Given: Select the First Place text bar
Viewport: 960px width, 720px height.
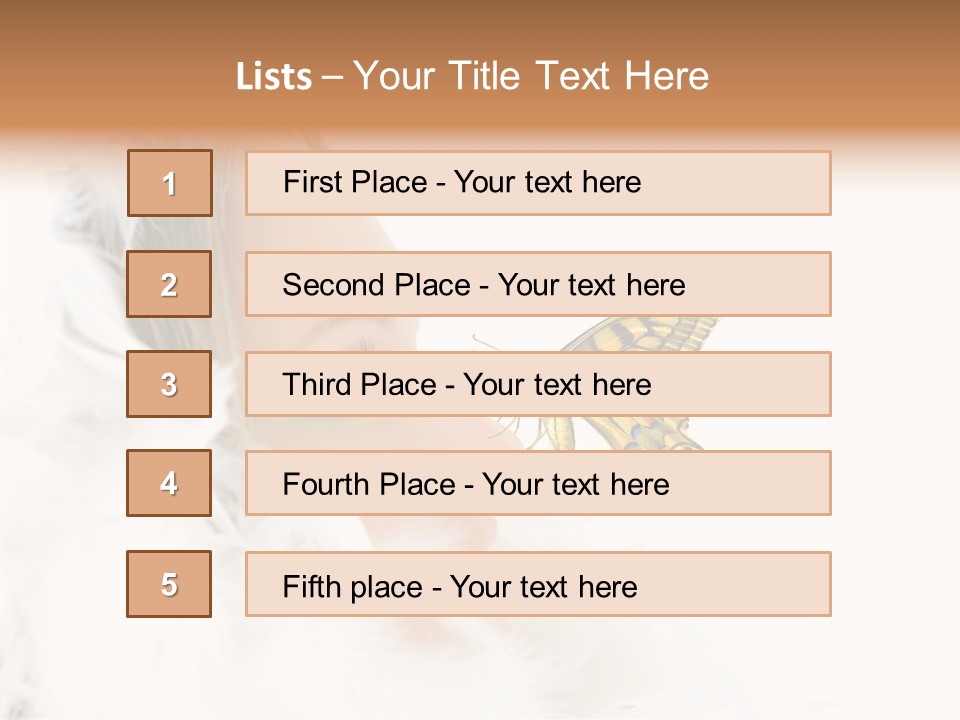Looking at the screenshot, I should pos(538,183).
